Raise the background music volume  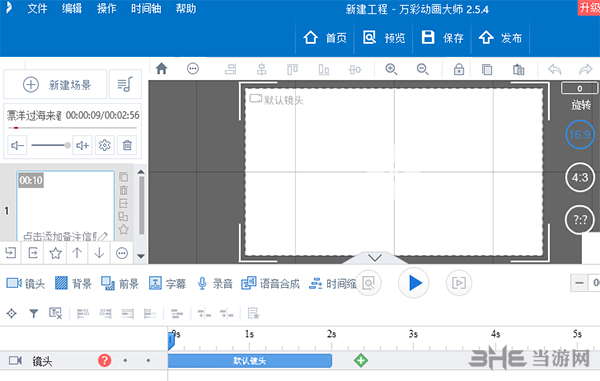tap(83, 145)
